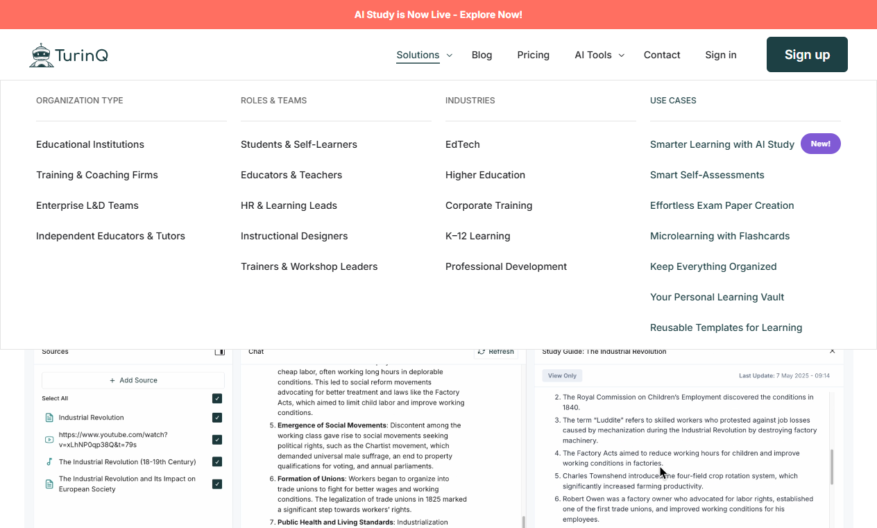Viewport: 877px width, 528px height.
Task: Click the YouTube video source icon
Action: tap(49, 440)
